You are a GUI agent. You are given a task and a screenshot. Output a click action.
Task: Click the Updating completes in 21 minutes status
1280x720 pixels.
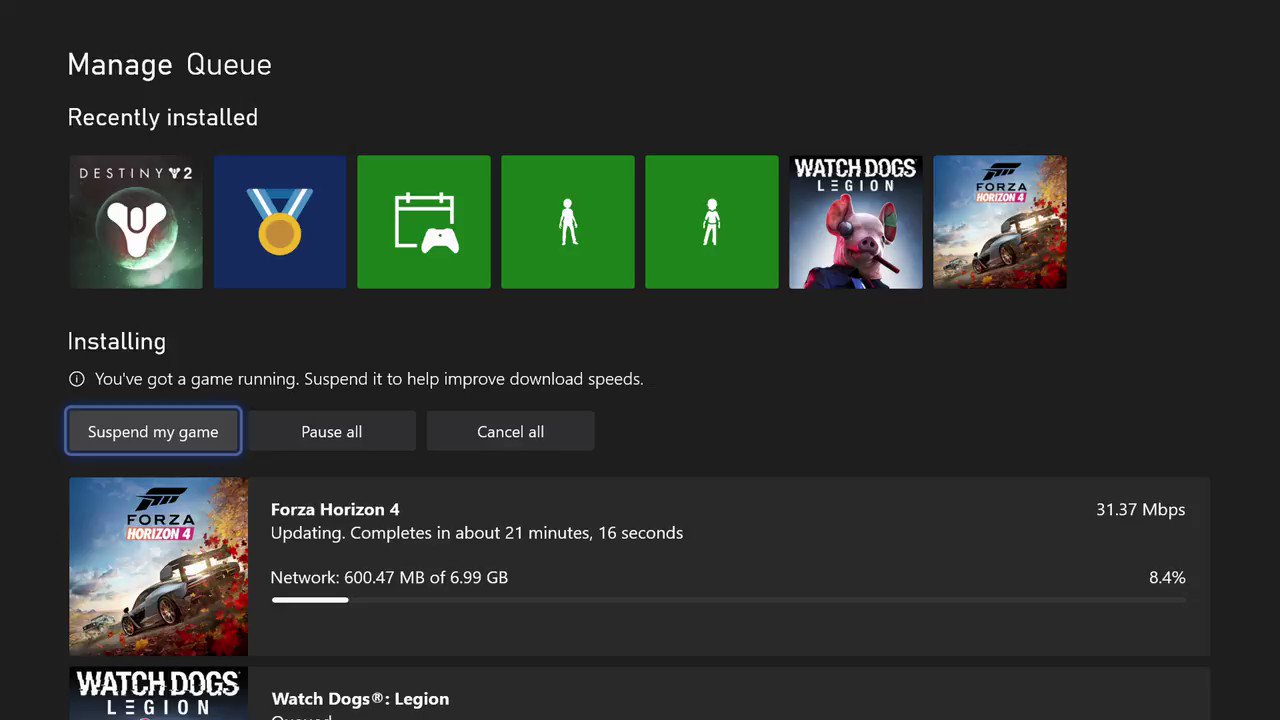click(x=477, y=533)
